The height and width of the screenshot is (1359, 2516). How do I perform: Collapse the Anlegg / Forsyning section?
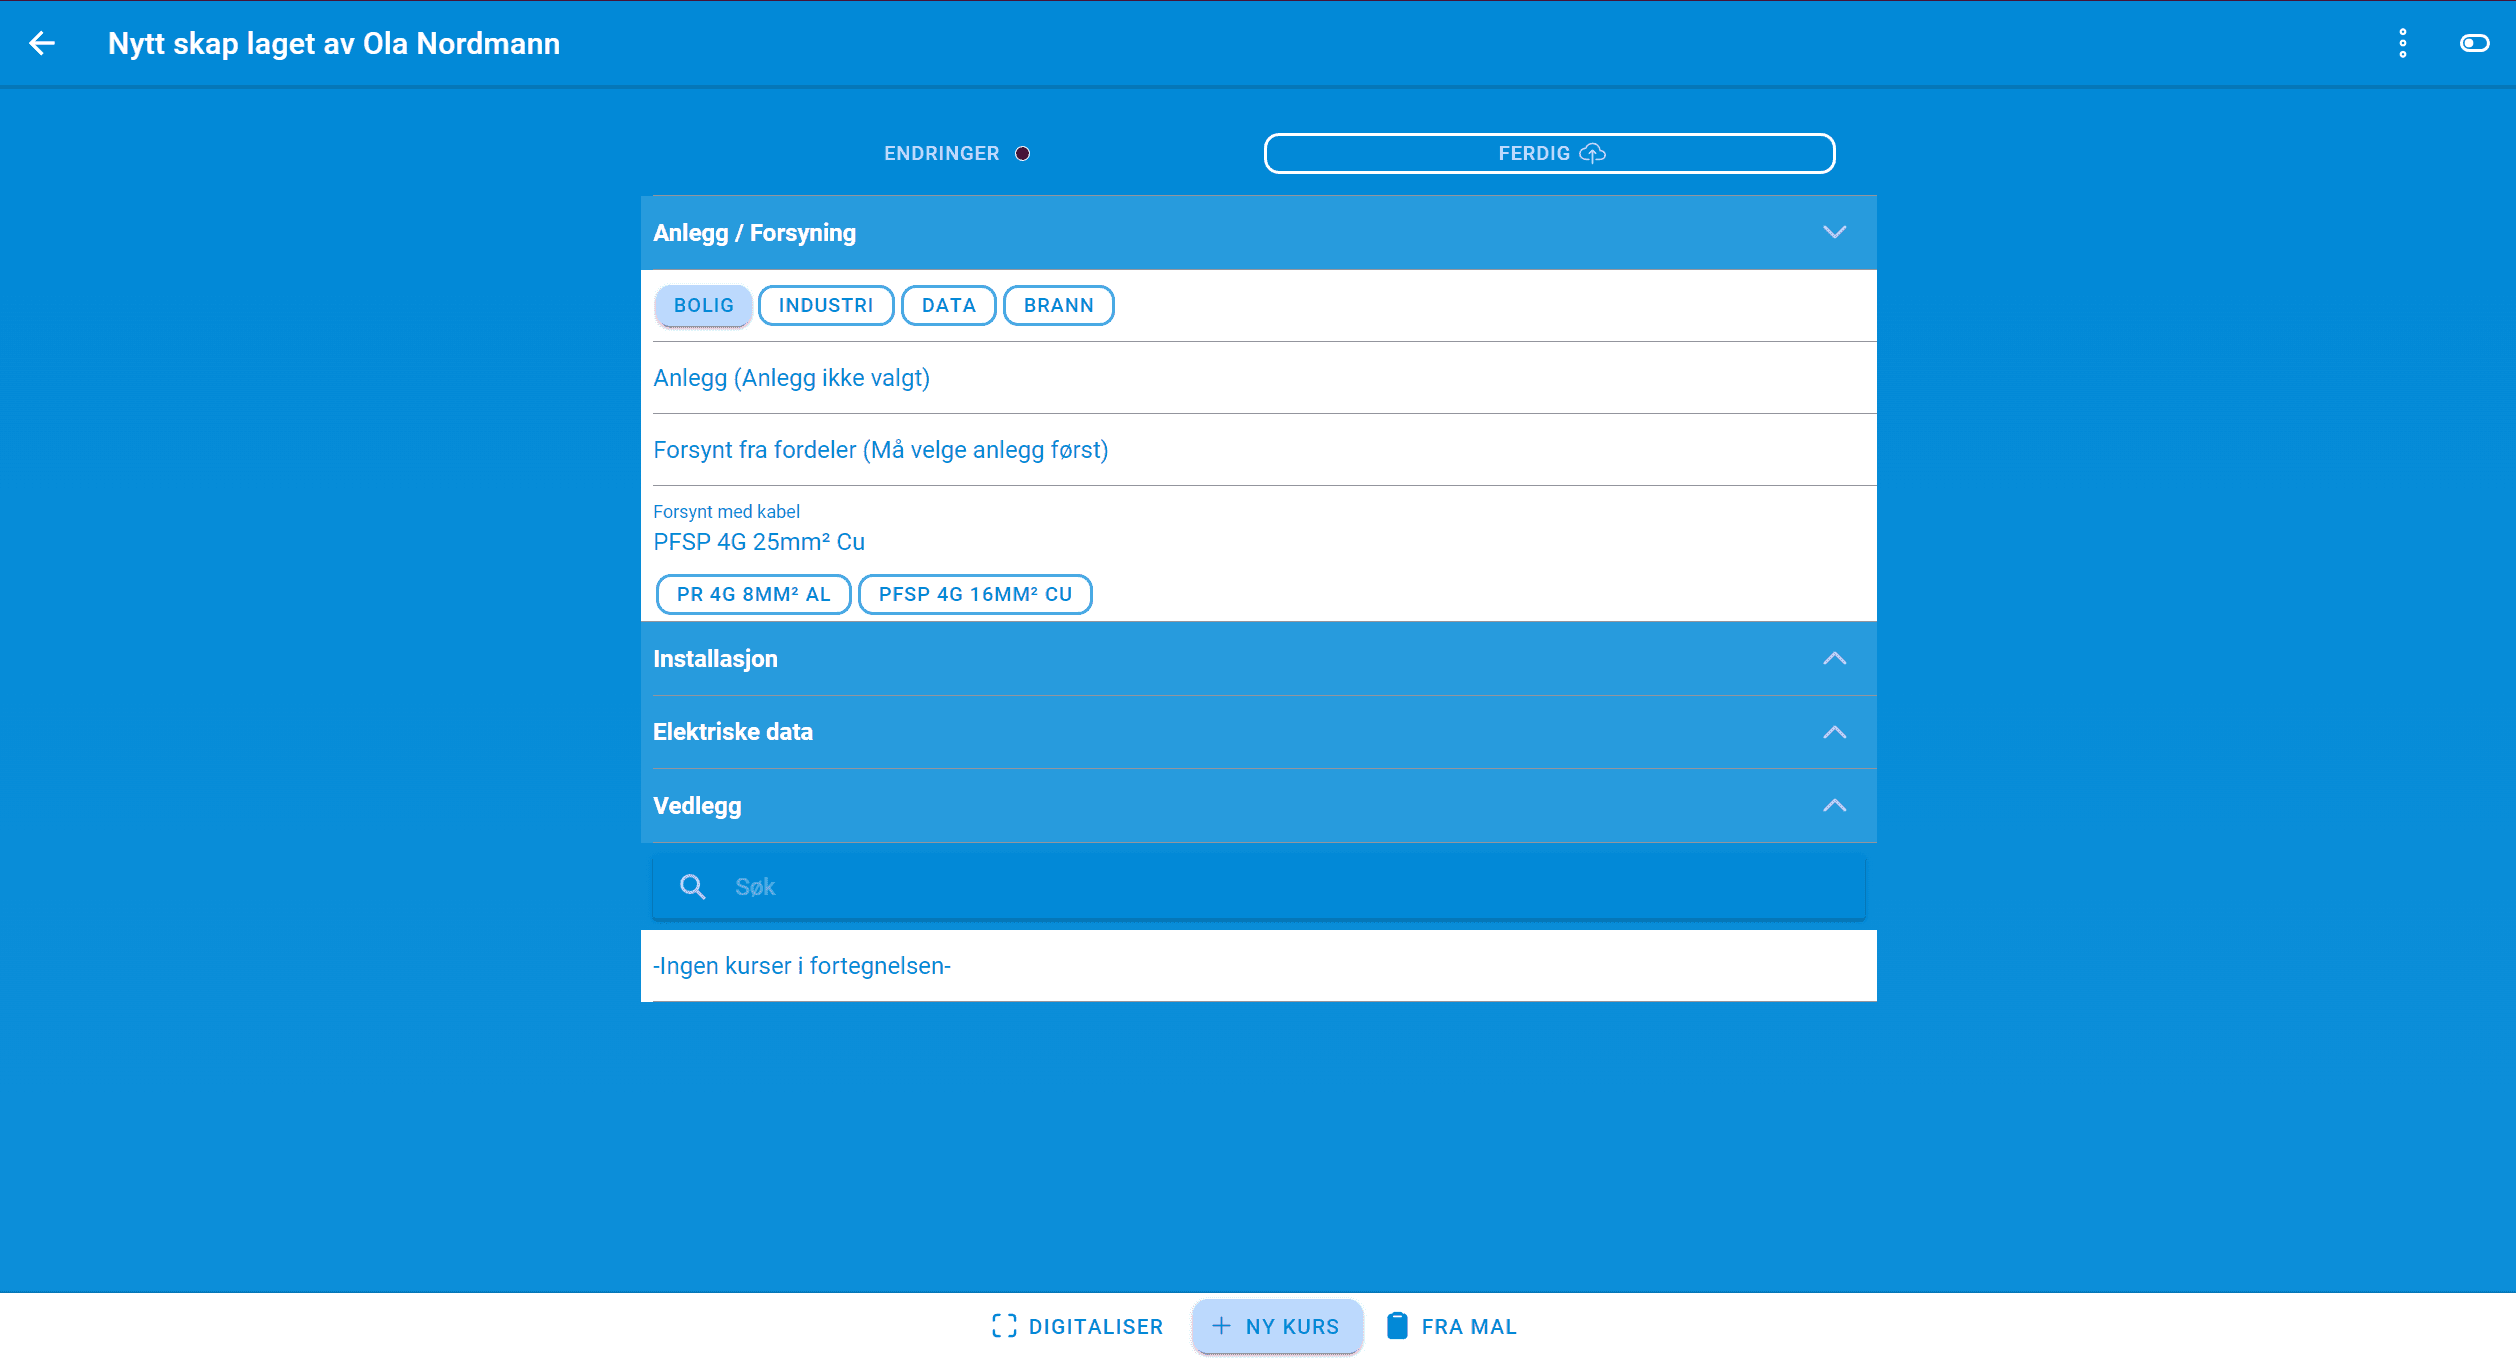click(1834, 232)
